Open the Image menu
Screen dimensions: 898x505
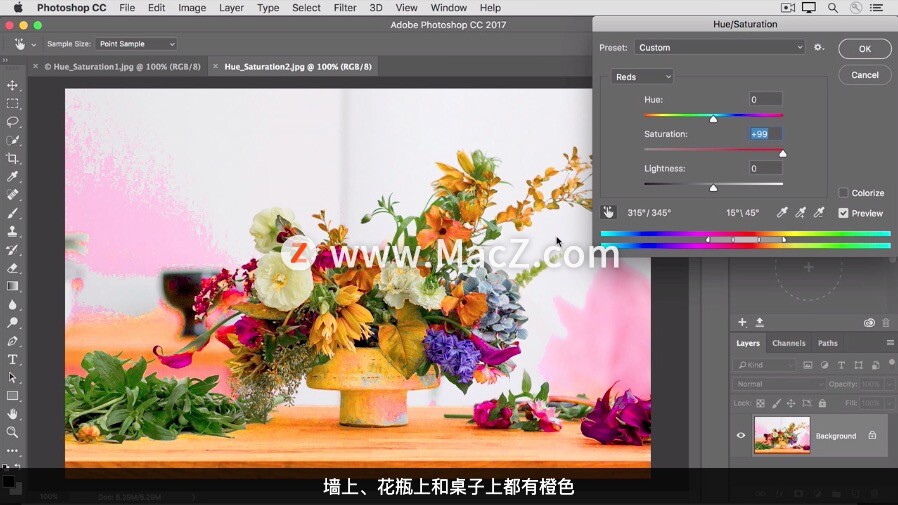point(192,7)
